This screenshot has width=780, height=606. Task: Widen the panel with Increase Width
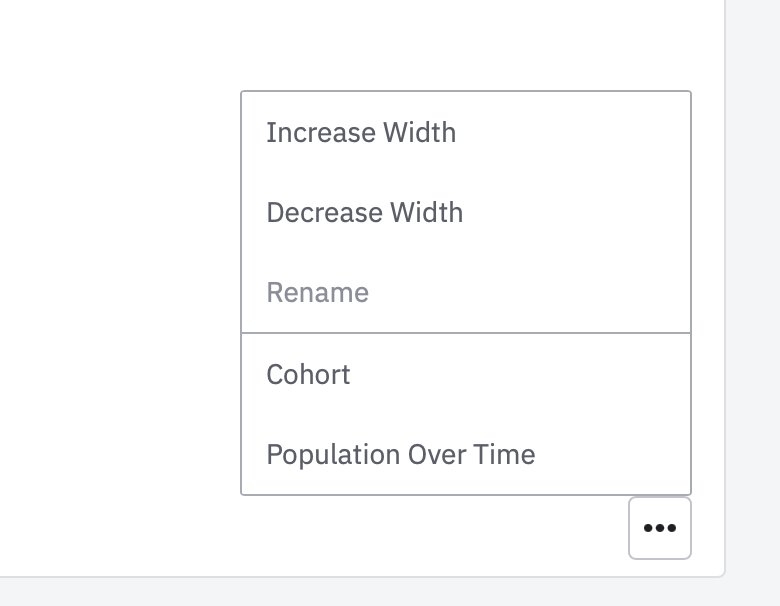click(361, 133)
